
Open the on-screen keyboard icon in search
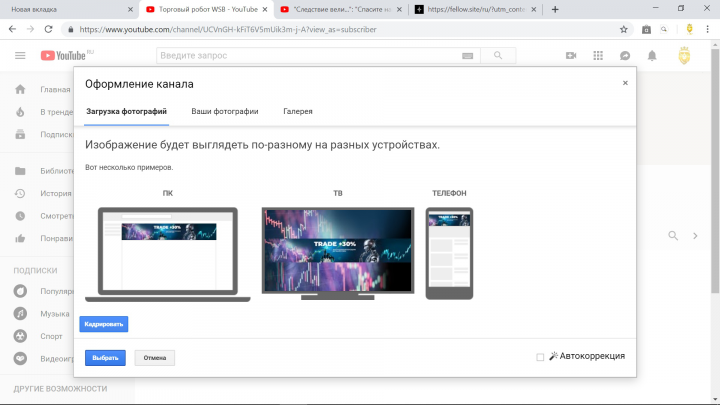coord(467,56)
